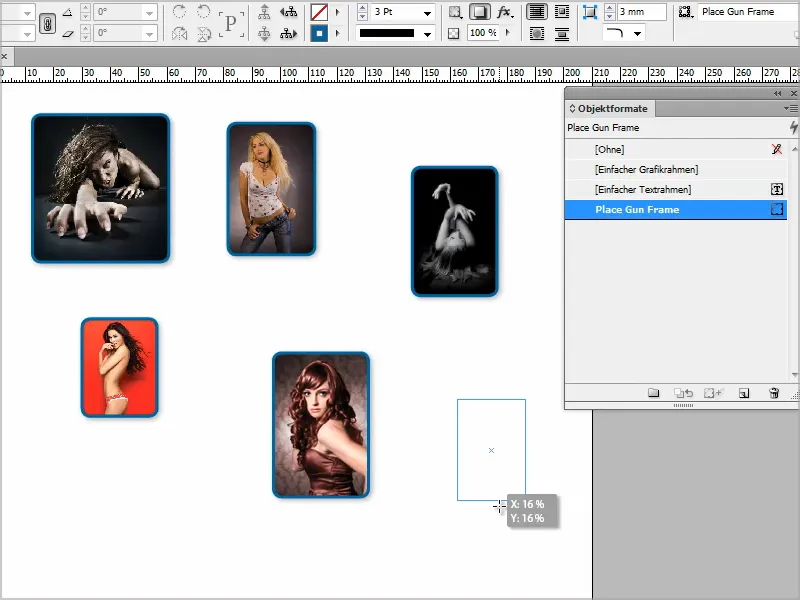Select the Objektformate panel tab
The image size is (800, 600).
(609, 108)
